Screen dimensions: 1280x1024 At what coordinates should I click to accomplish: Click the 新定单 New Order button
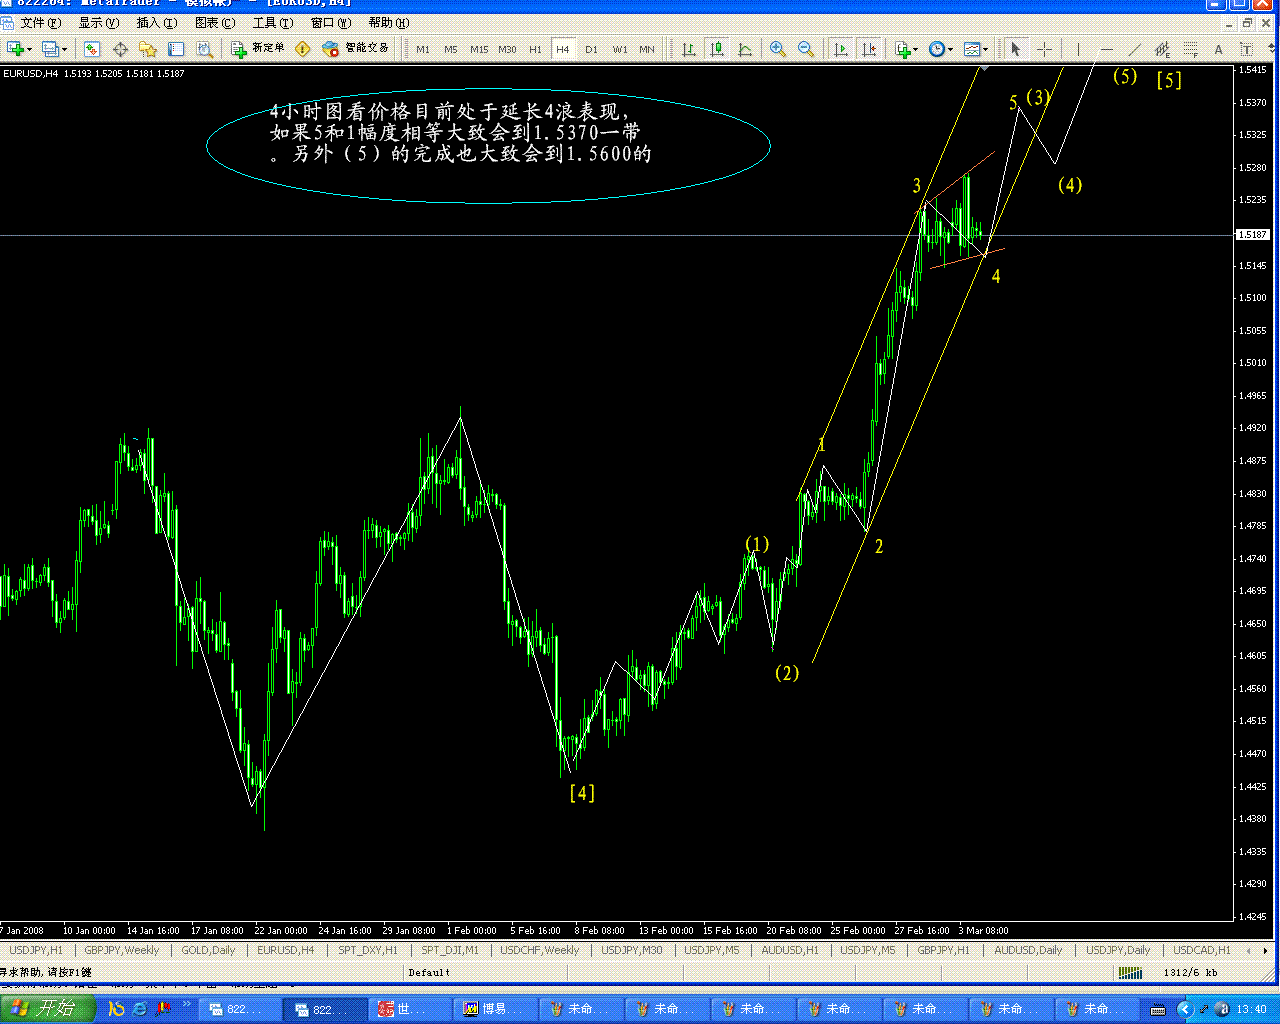(x=259, y=48)
